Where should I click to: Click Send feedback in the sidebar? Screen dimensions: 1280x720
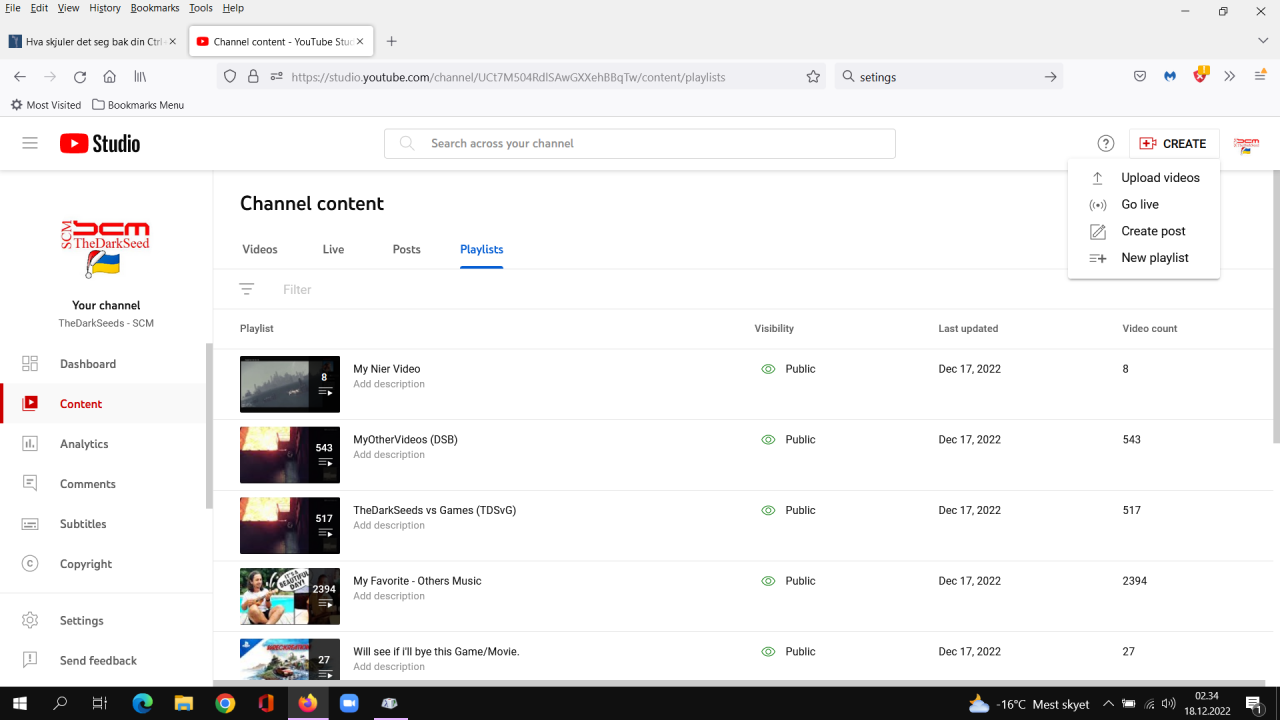[98, 660]
